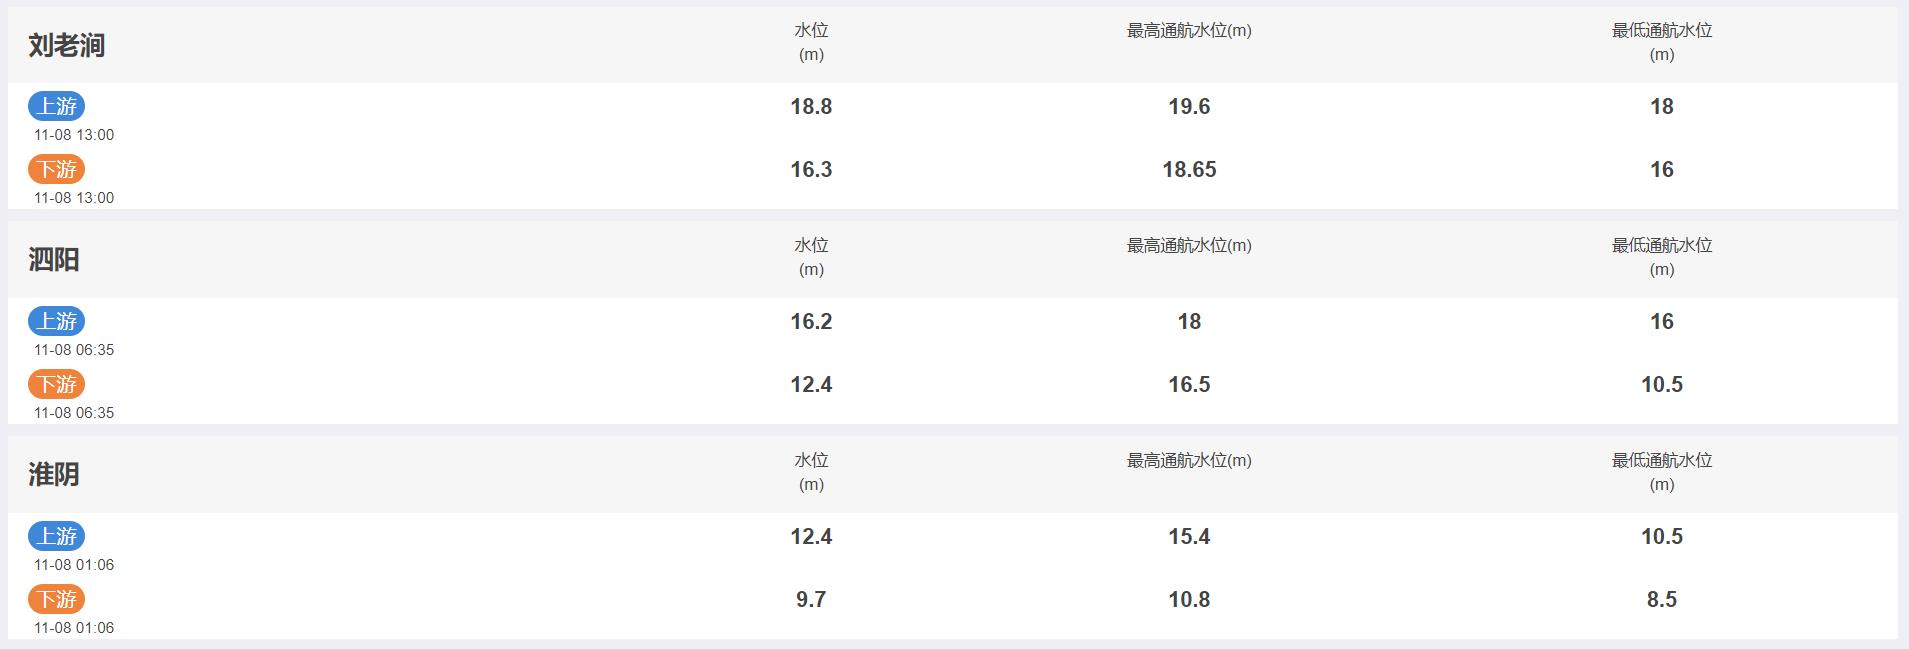Click 刘老涧 downstream max navigable level 18.65
The image size is (1909, 649).
[1189, 170]
